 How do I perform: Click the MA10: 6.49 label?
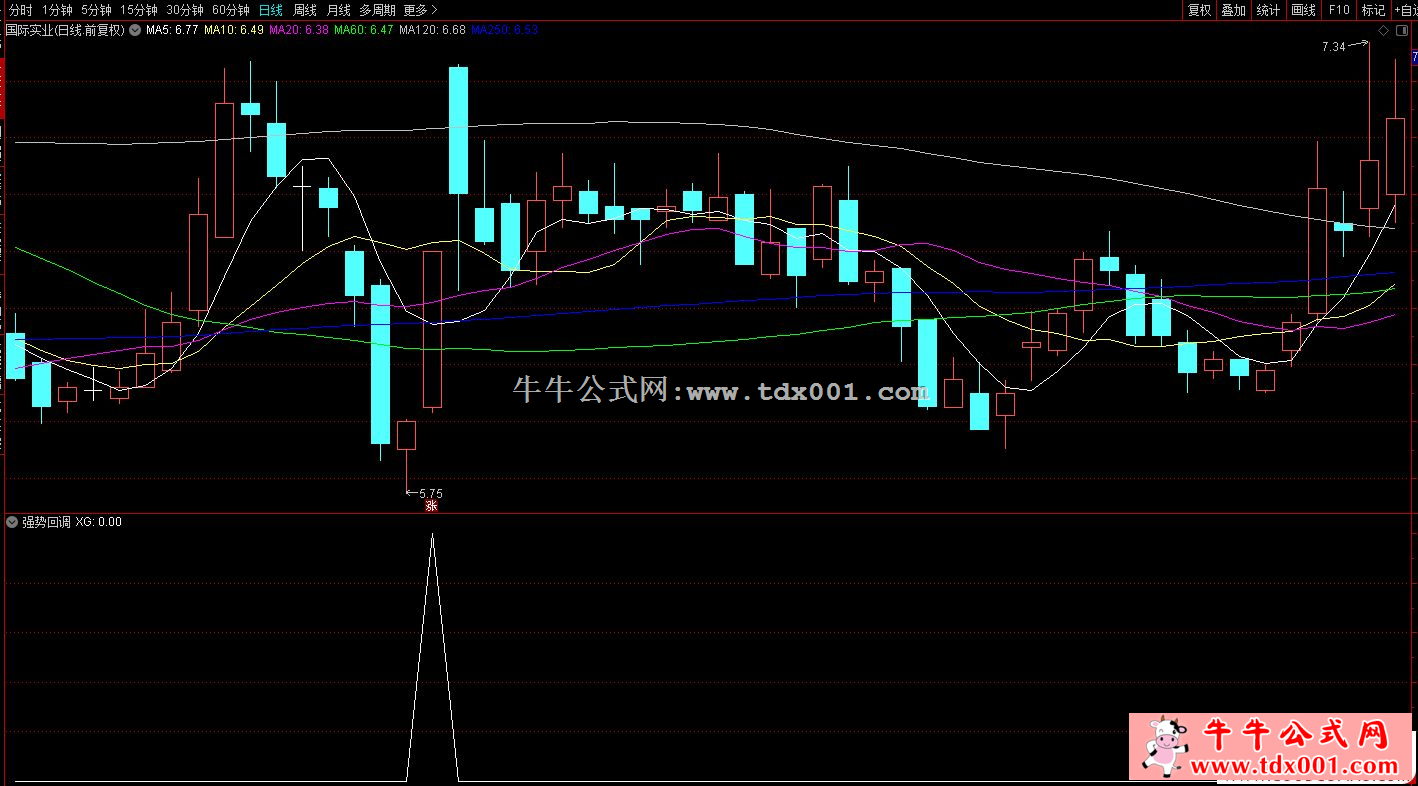coord(234,30)
